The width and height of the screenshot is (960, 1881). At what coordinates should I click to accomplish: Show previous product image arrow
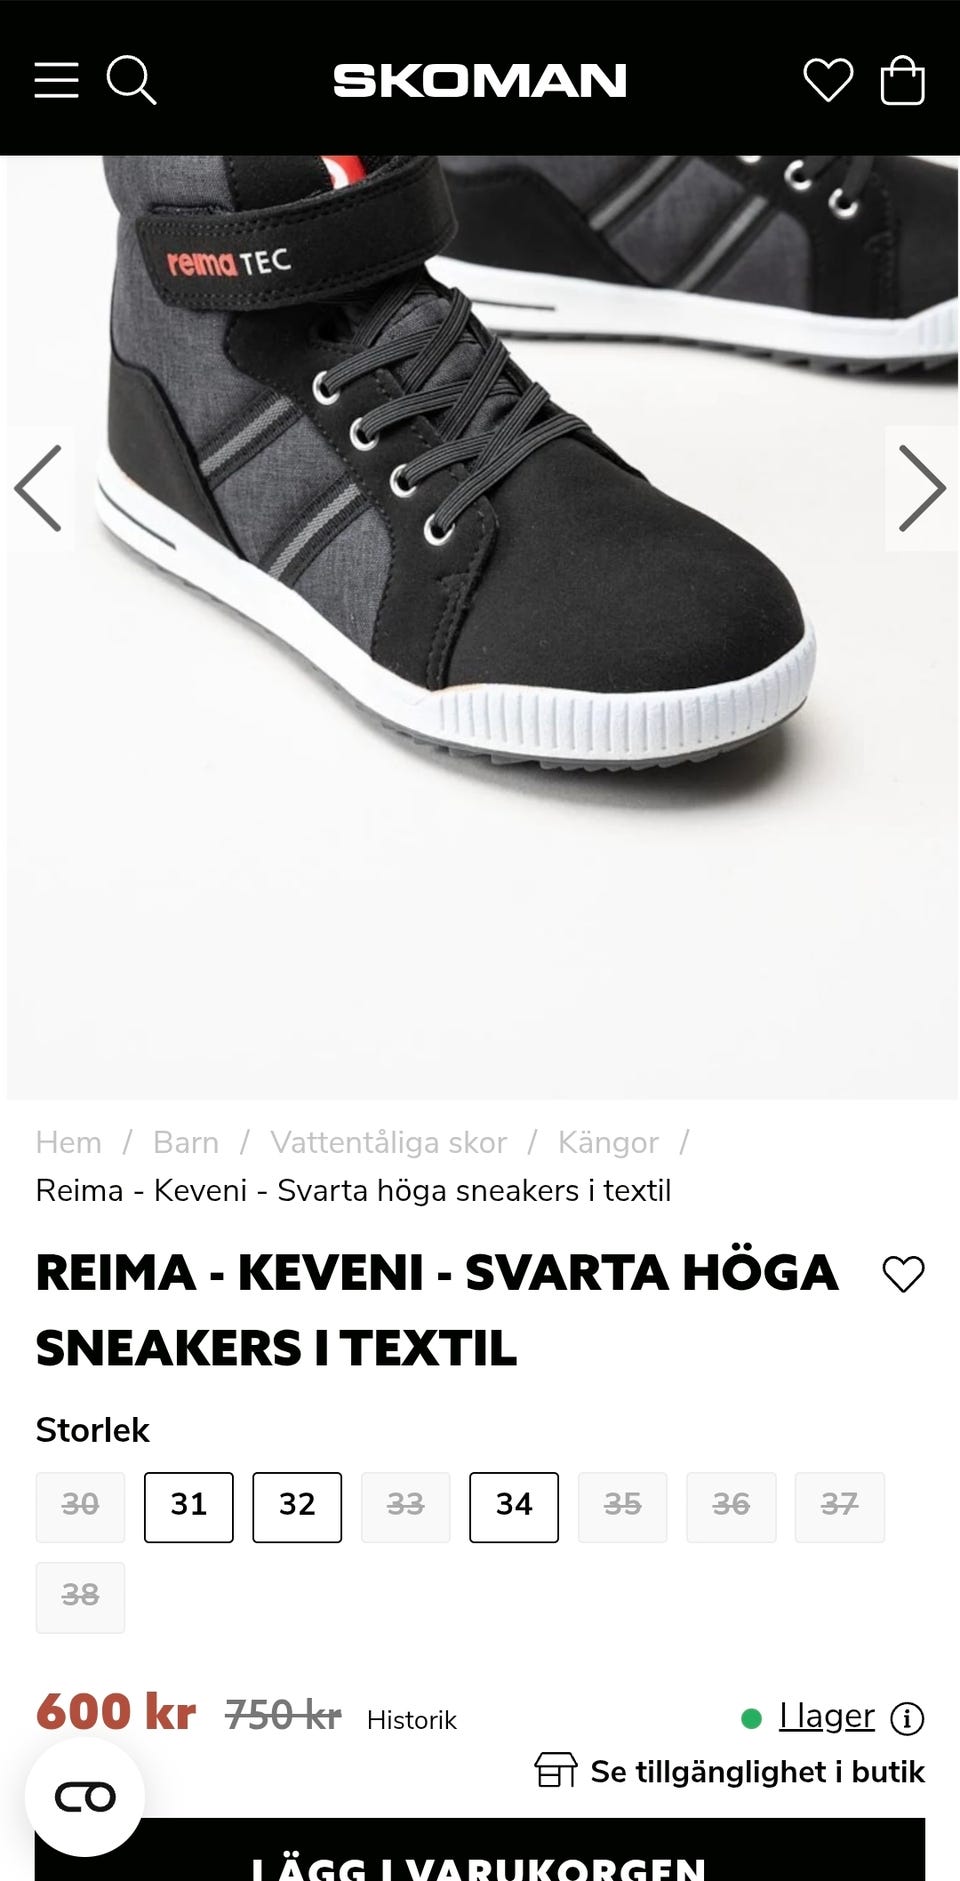click(x=39, y=488)
